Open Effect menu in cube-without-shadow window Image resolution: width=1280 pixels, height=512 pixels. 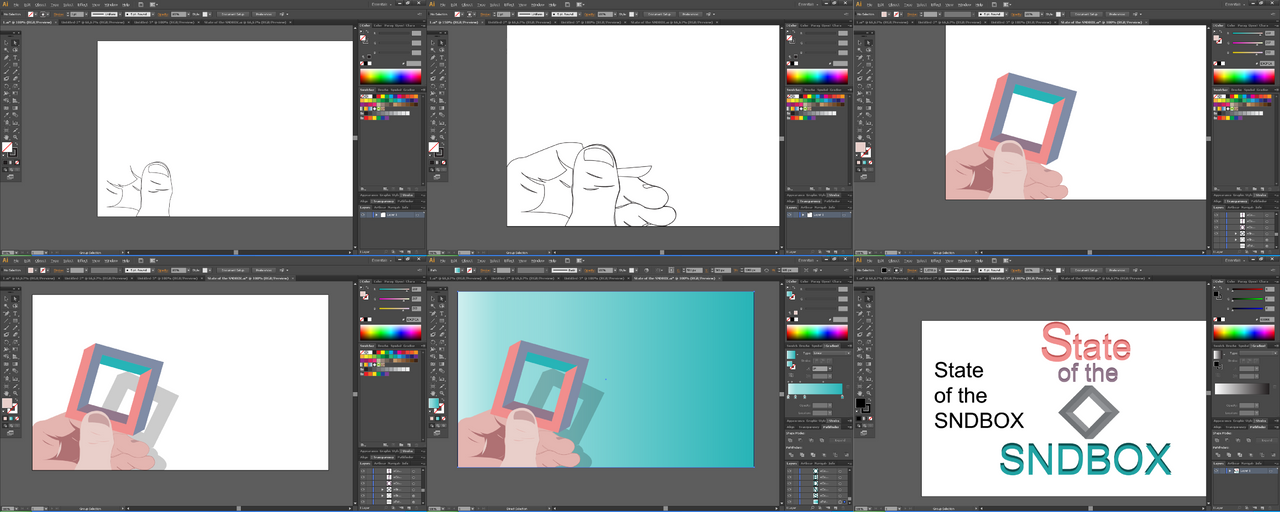coord(935,4)
